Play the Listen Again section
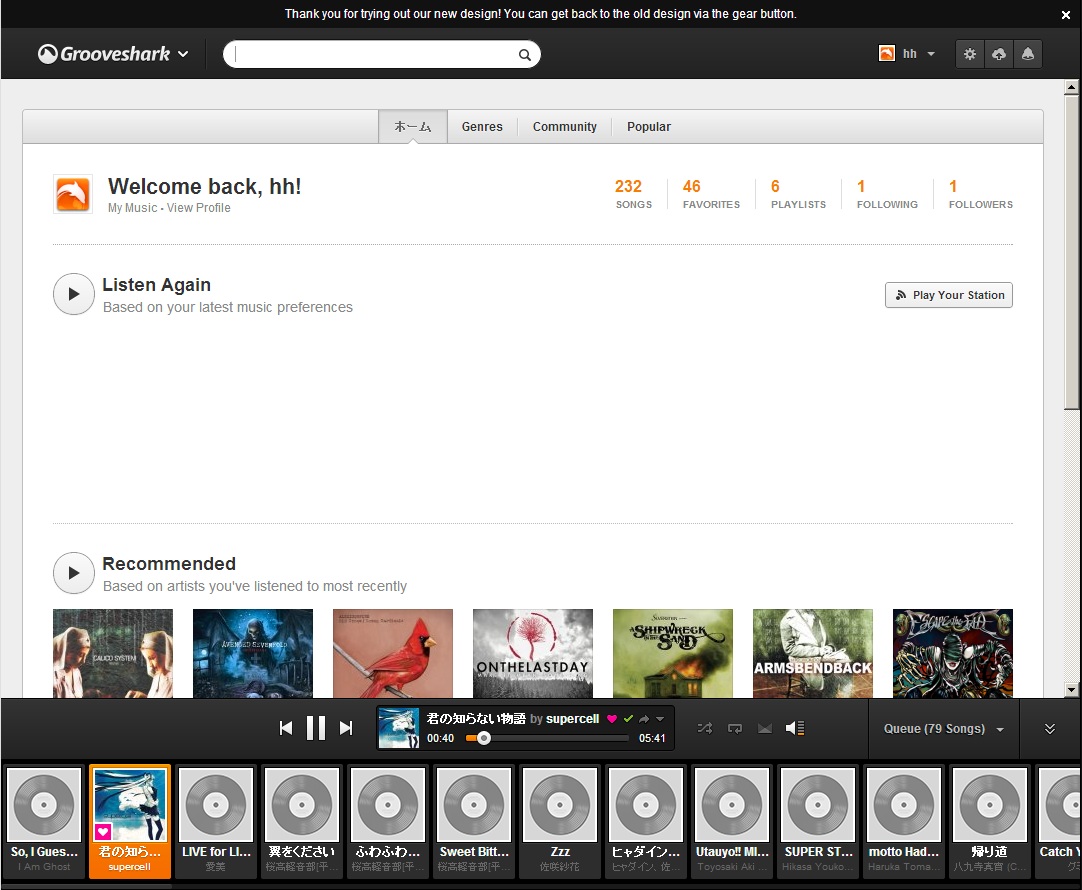The width and height of the screenshot is (1082, 890). 74,294
